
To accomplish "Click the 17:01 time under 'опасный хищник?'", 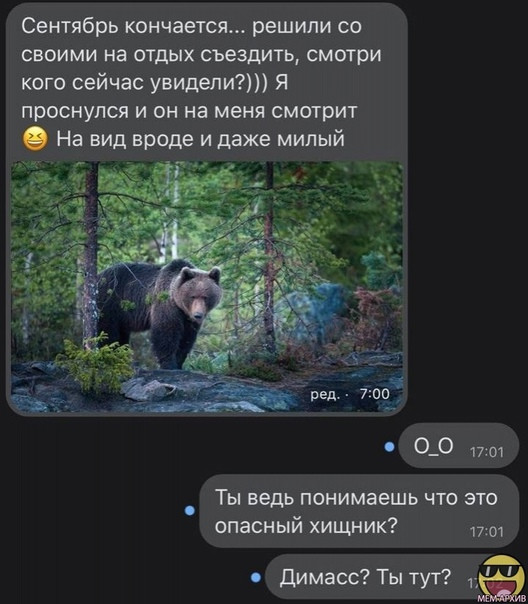I will pos(487,532).
